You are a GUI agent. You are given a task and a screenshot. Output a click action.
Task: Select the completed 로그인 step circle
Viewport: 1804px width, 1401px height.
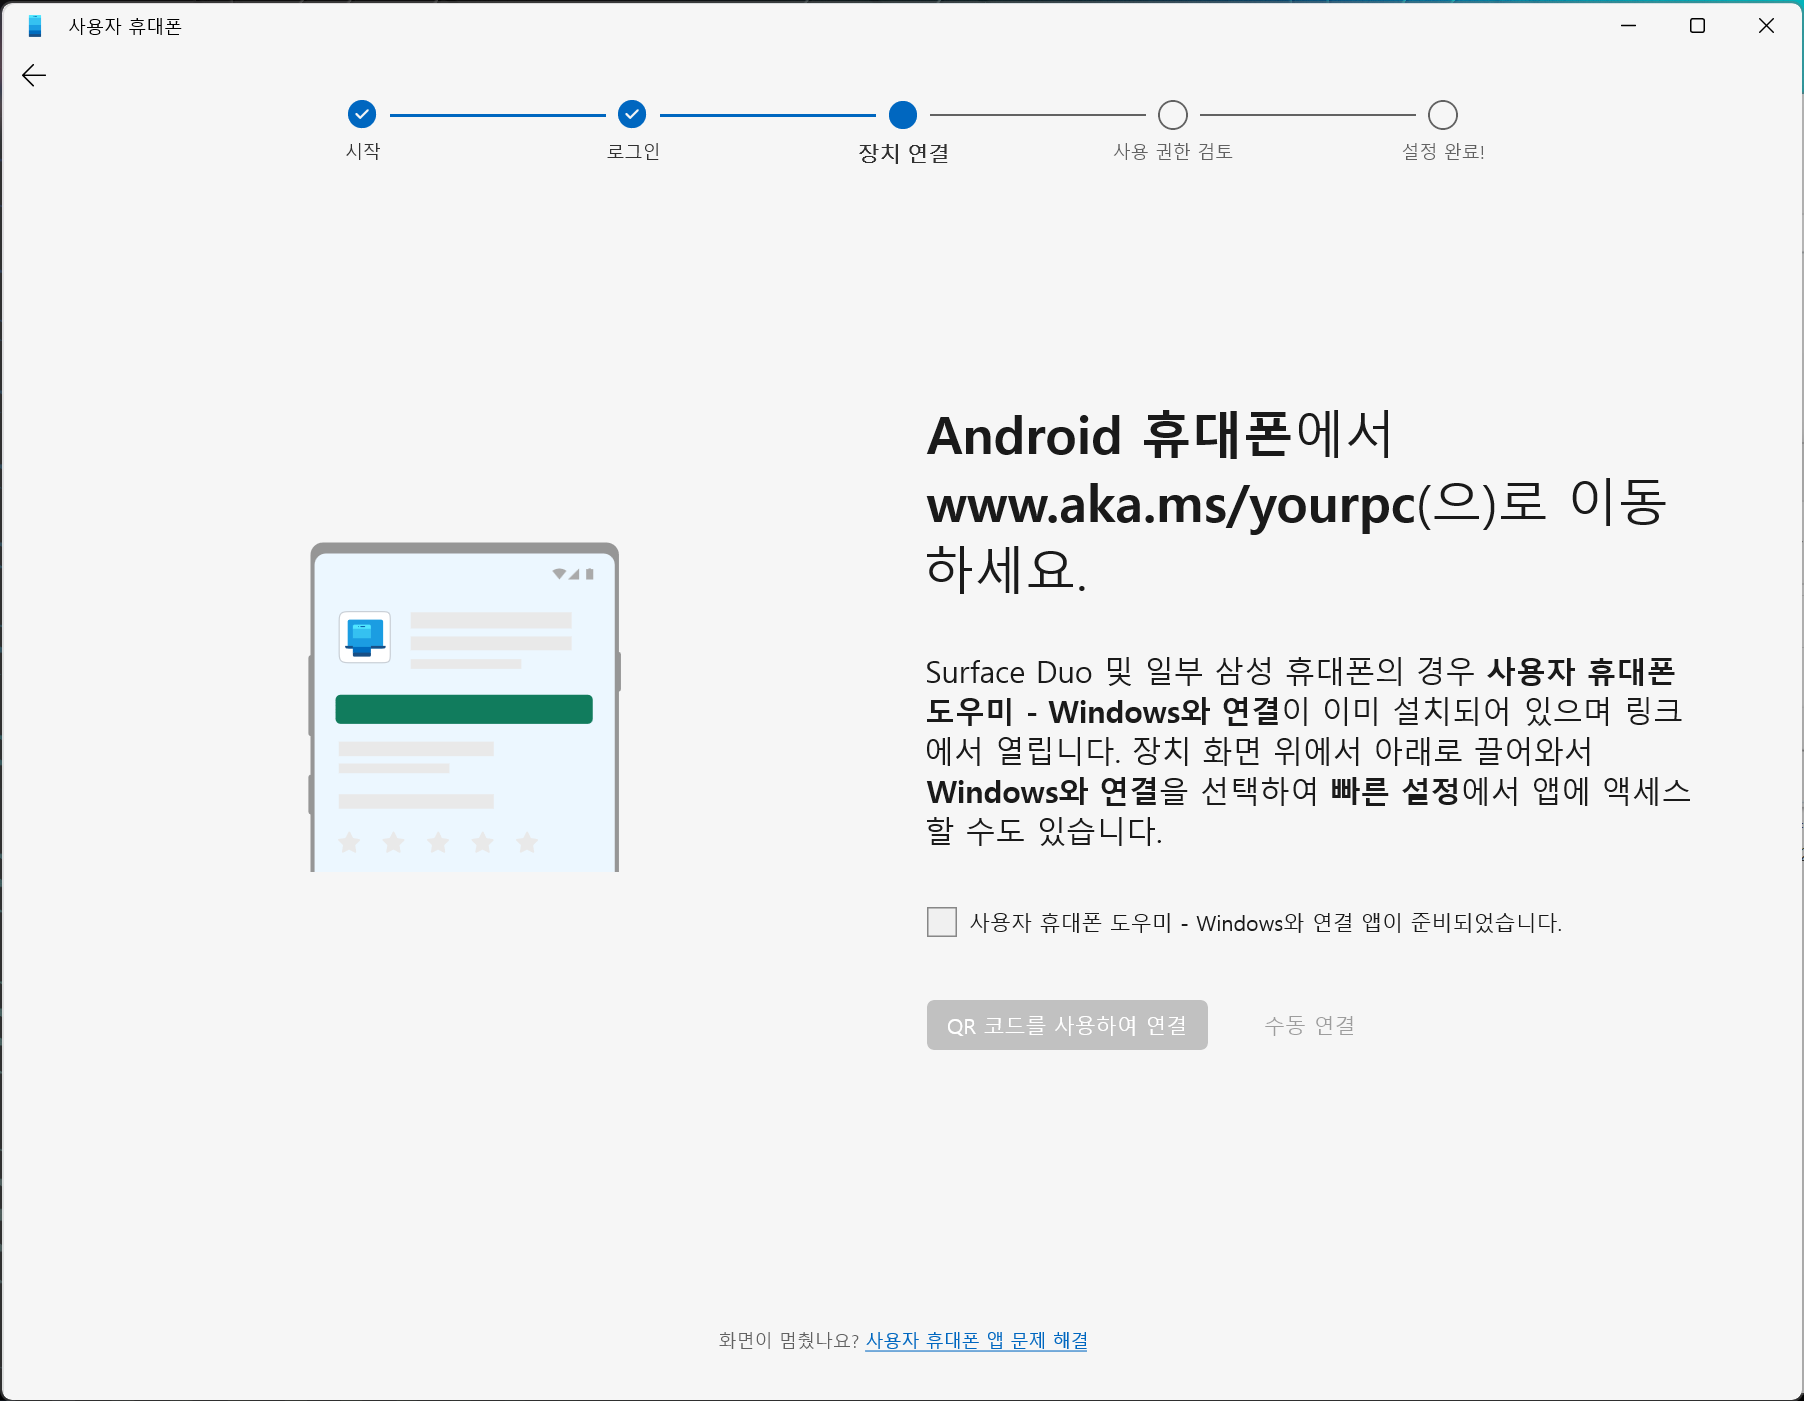(632, 115)
